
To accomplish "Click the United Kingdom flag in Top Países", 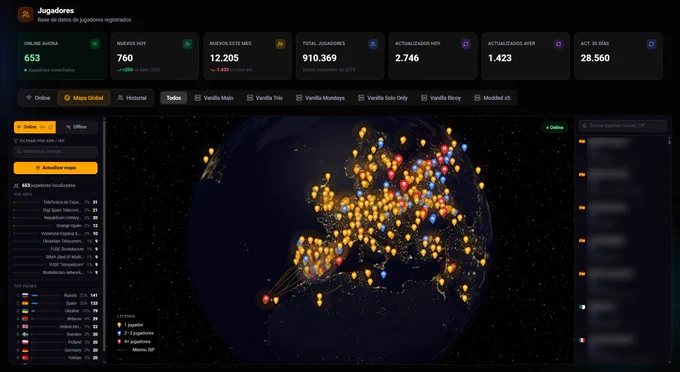I will 25,326.
